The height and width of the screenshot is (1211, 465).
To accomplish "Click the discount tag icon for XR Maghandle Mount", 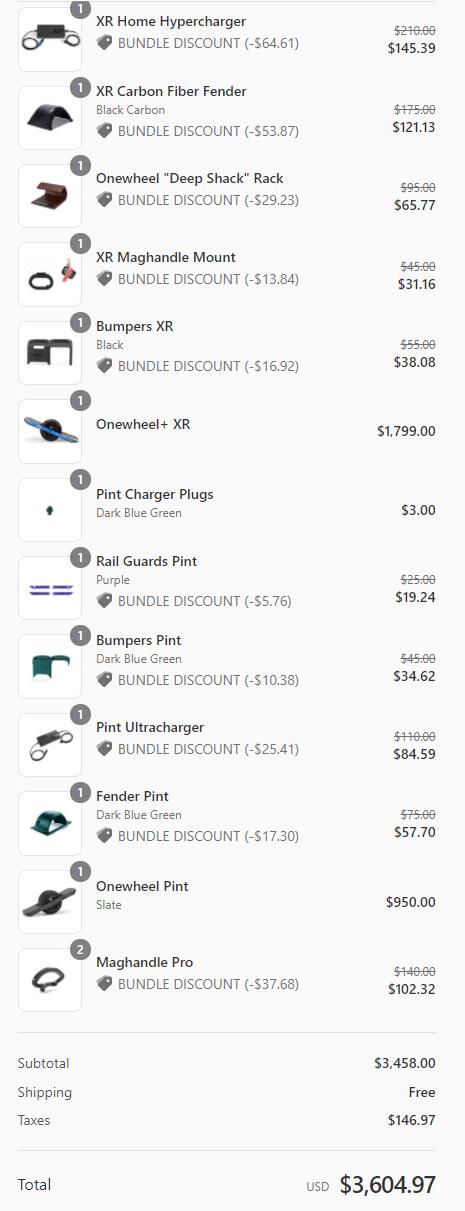I will [x=104, y=279].
